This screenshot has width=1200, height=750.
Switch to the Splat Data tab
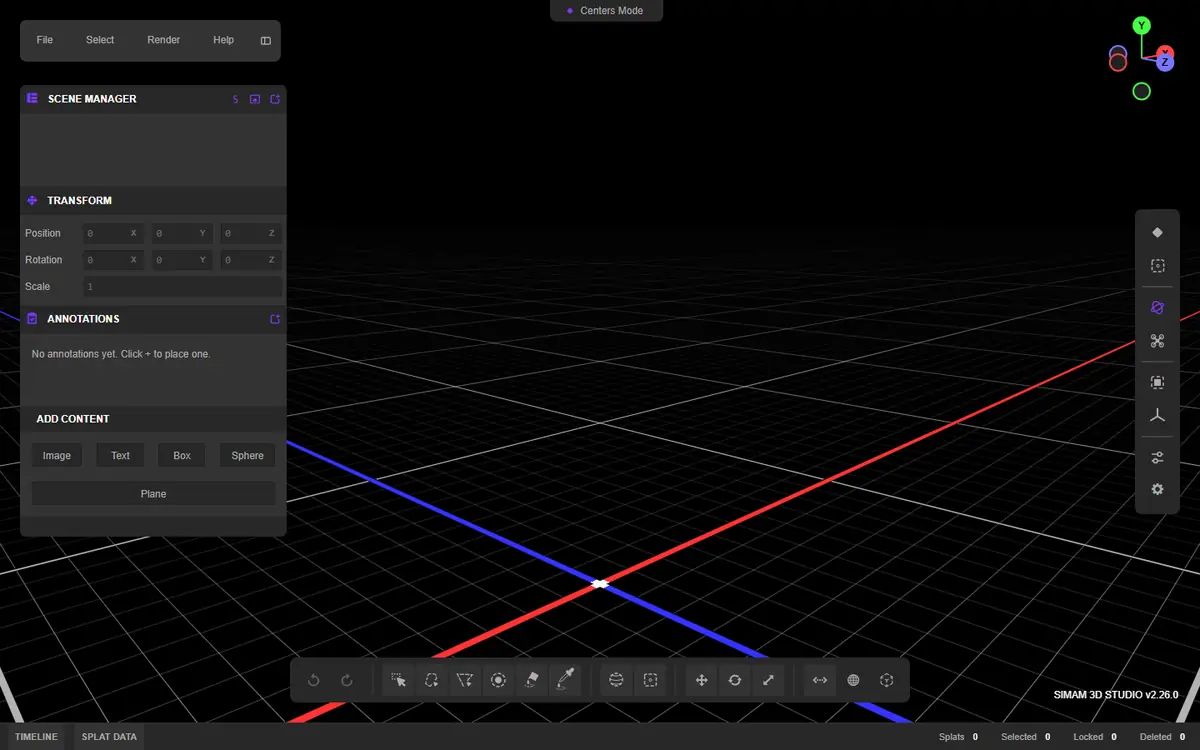[109, 737]
